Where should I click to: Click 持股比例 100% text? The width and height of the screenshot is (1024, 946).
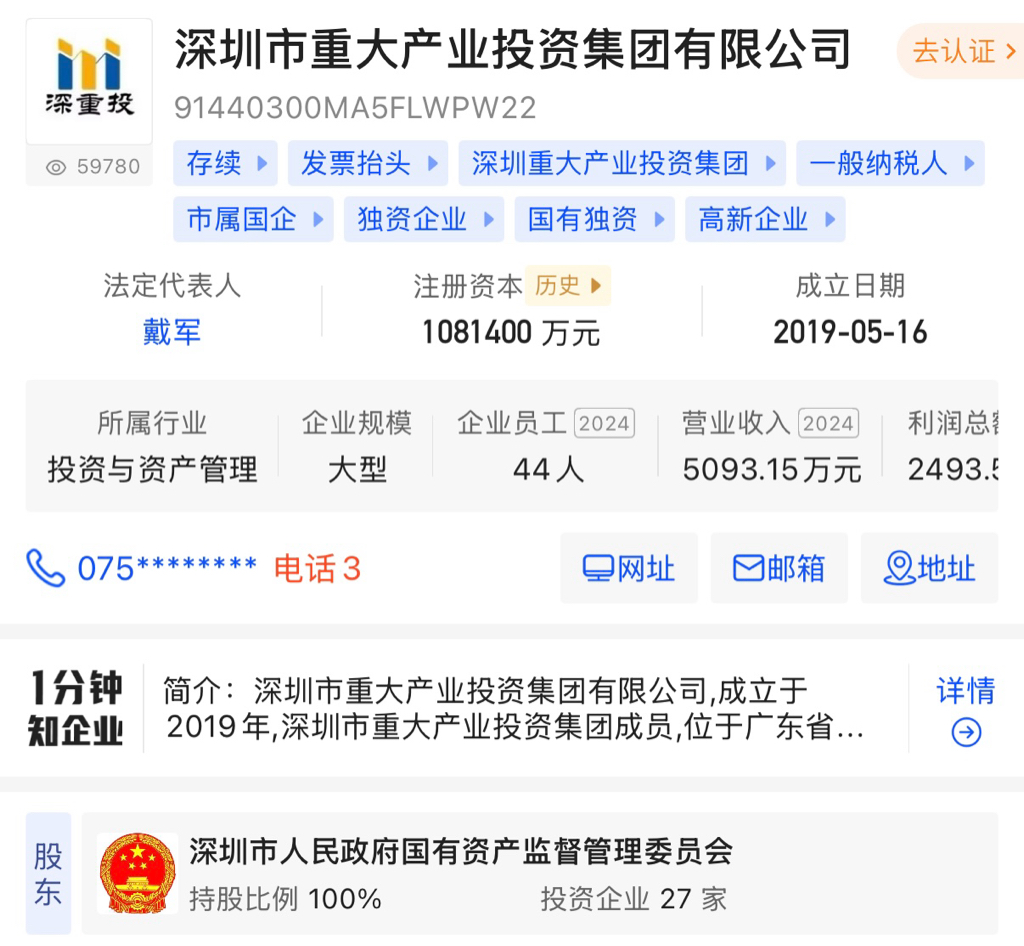coord(285,899)
